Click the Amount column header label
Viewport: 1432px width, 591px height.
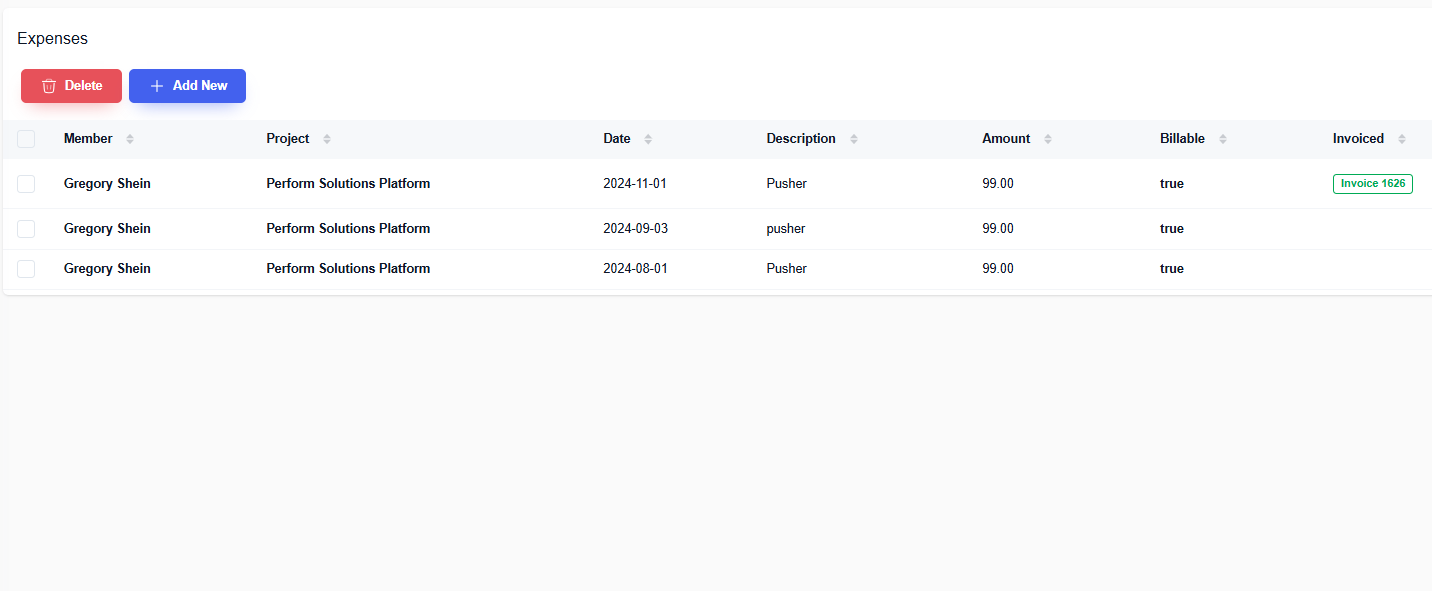[x=1006, y=139]
